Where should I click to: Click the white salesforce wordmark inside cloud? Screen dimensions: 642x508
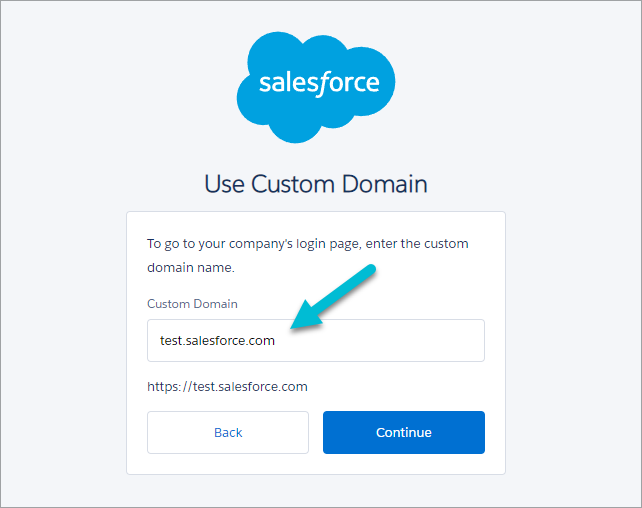click(319, 84)
